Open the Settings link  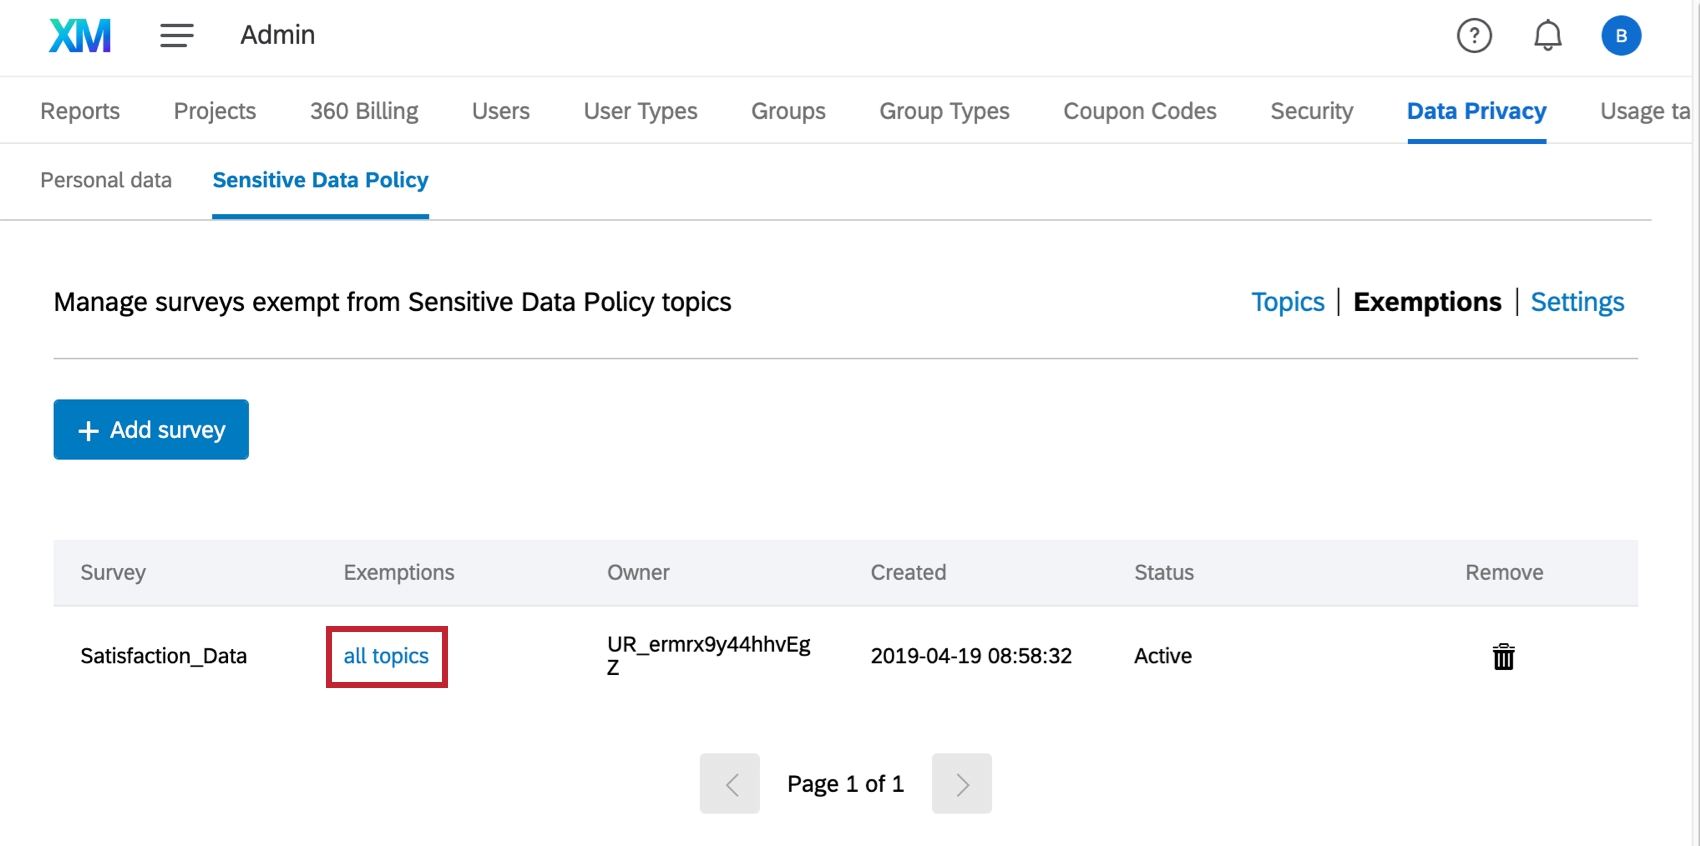tap(1577, 302)
